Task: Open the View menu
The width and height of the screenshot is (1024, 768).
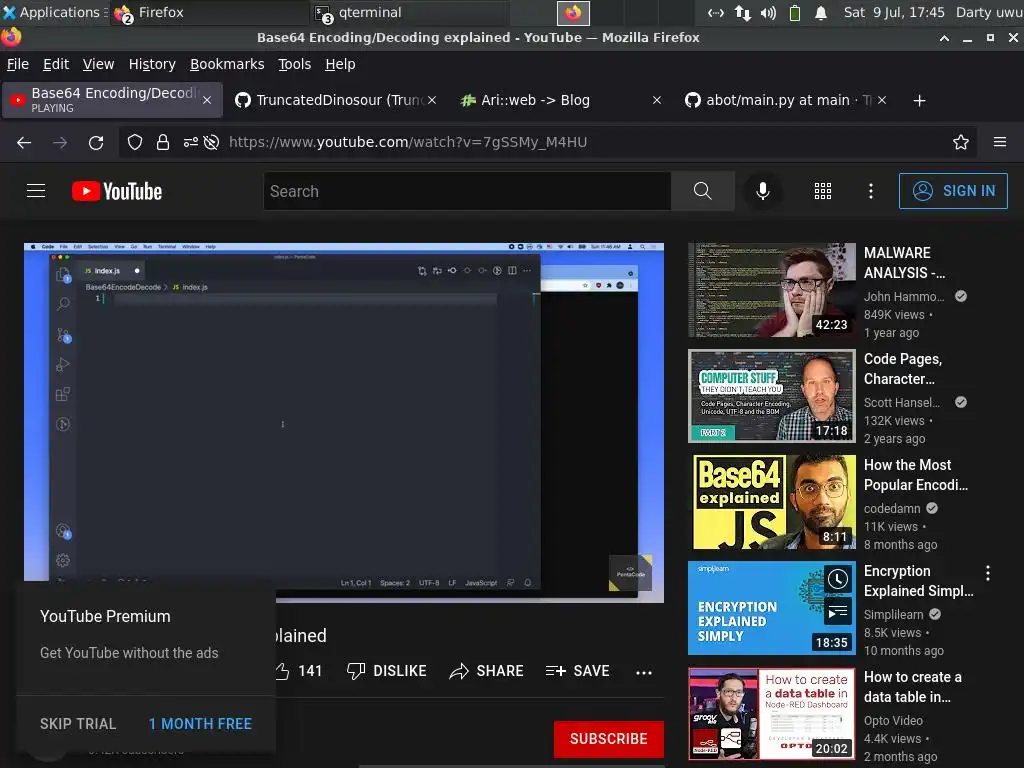Action: tap(99, 64)
